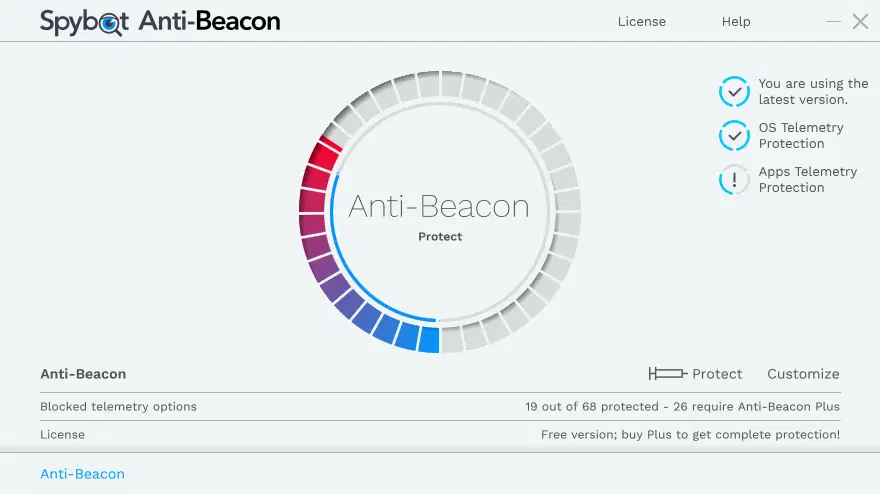This screenshot has width=880, height=494.
Task: Click the latest version checkmark icon
Action: click(734, 92)
